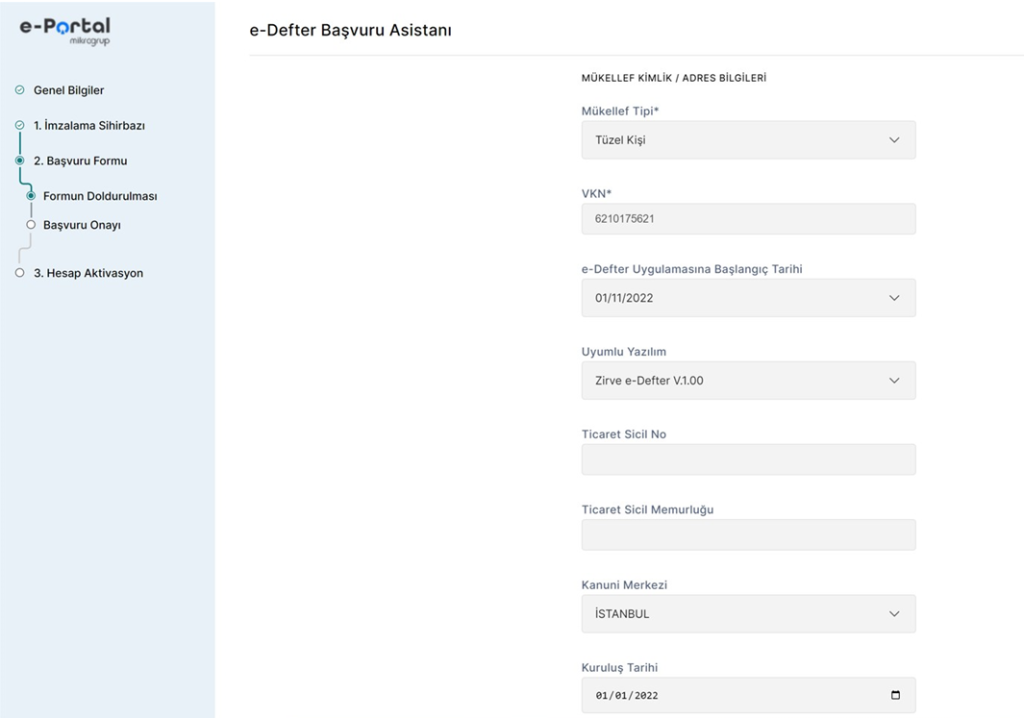
Task: Click the Genel Bilgiler checkmark step icon
Action: (19, 91)
